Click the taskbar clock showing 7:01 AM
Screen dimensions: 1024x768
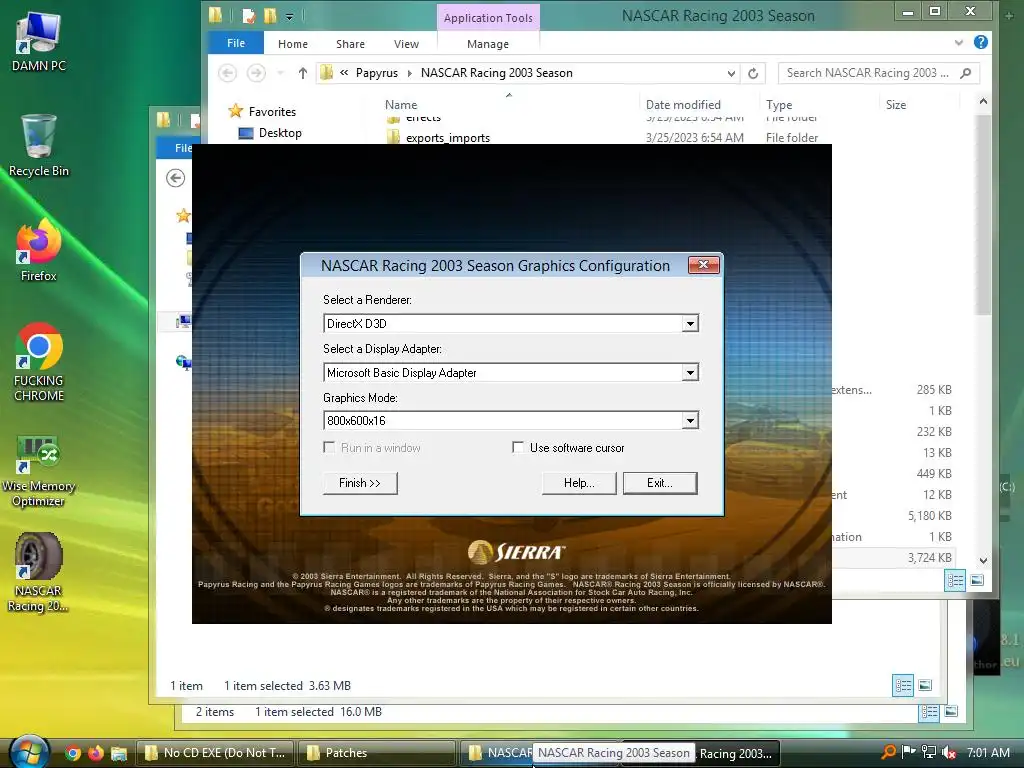pos(988,752)
